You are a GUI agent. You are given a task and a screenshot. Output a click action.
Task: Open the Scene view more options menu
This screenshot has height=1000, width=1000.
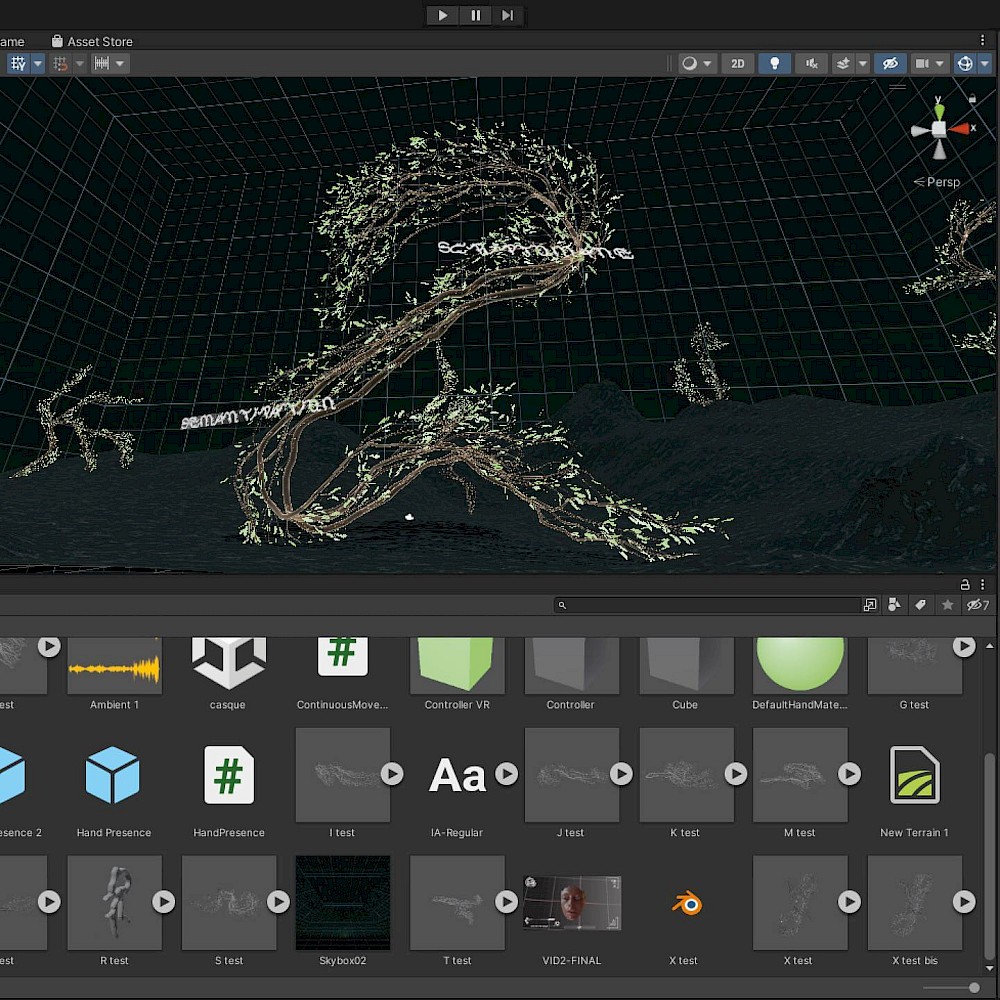pyautogui.click(x=982, y=40)
